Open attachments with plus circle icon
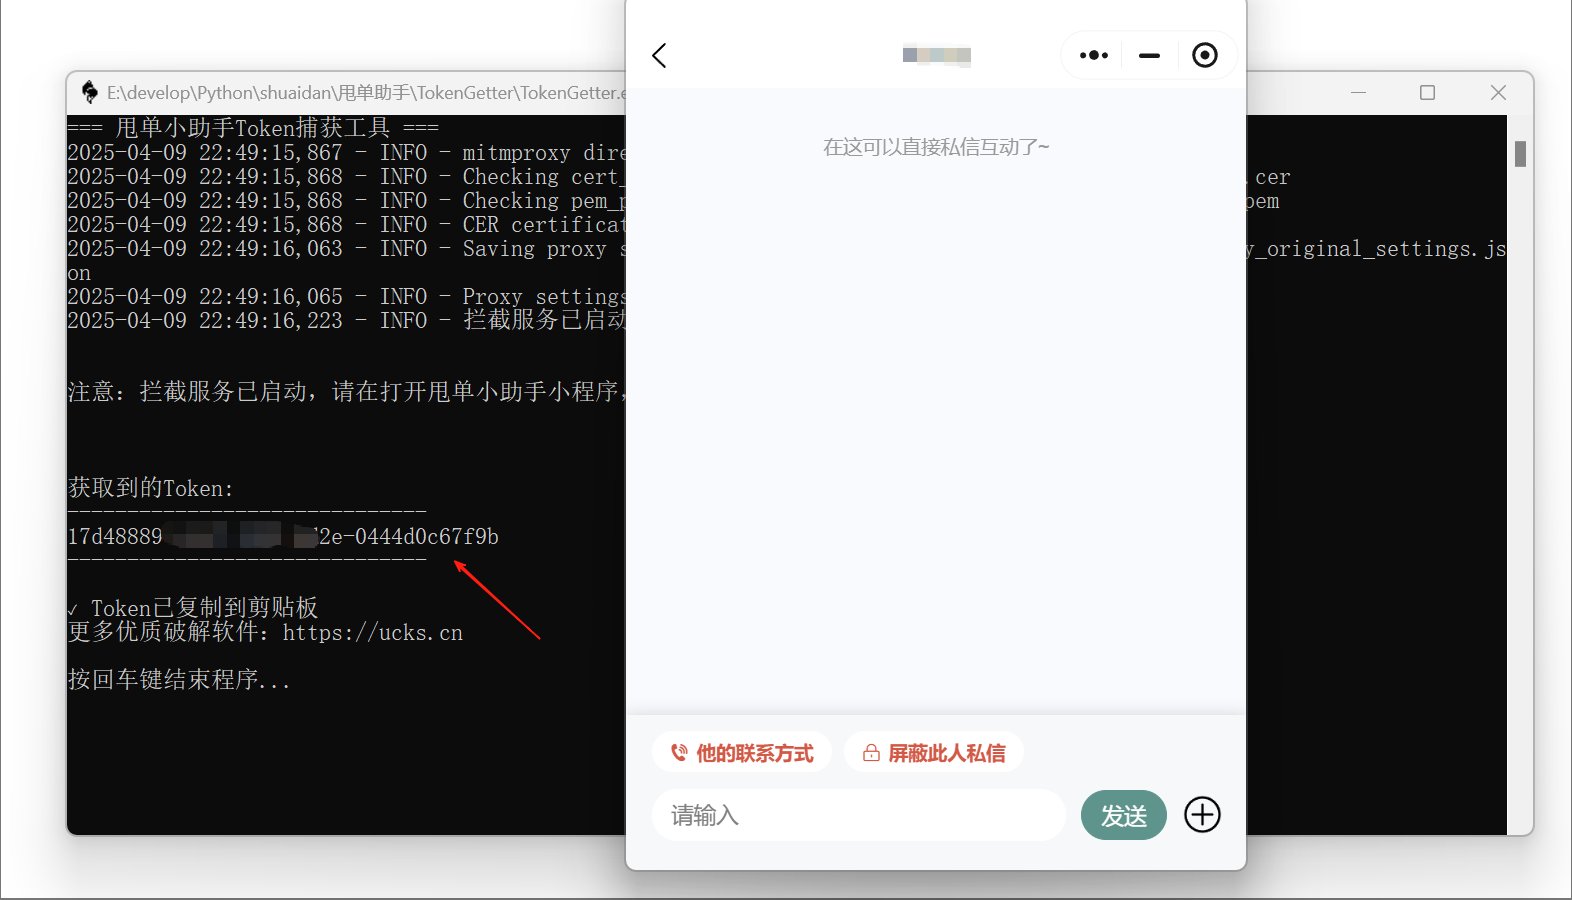Viewport: 1572px width, 900px height. point(1202,815)
